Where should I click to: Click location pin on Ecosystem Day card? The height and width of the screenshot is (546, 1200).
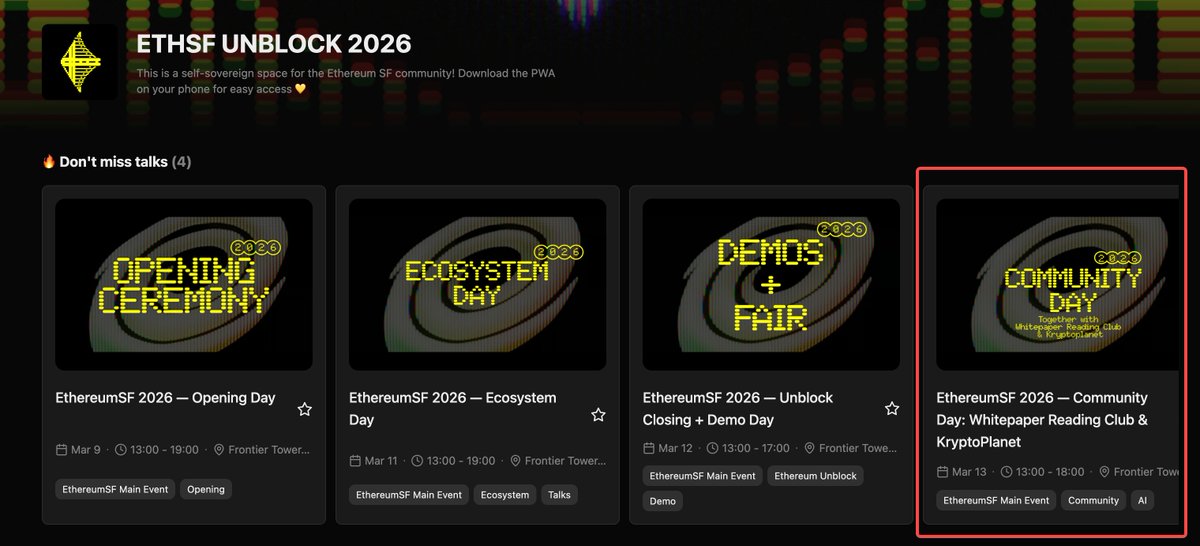point(516,461)
